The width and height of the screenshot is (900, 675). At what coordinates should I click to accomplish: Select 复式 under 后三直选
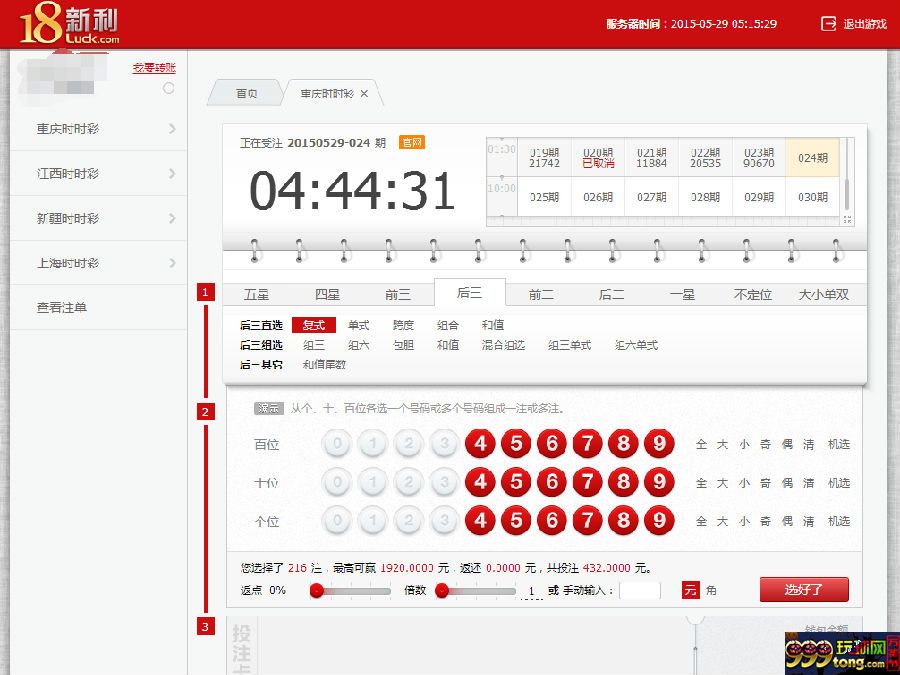(x=314, y=325)
